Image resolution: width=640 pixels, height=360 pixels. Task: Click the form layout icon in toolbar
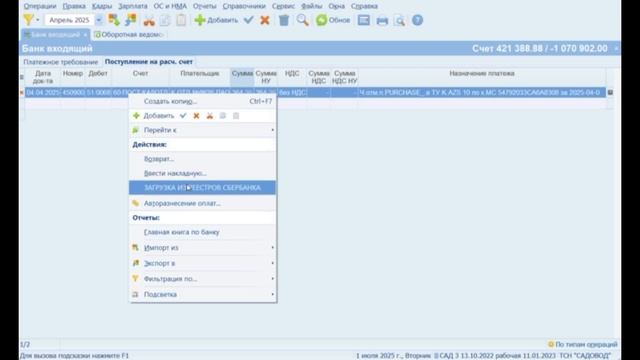(363, 20)
